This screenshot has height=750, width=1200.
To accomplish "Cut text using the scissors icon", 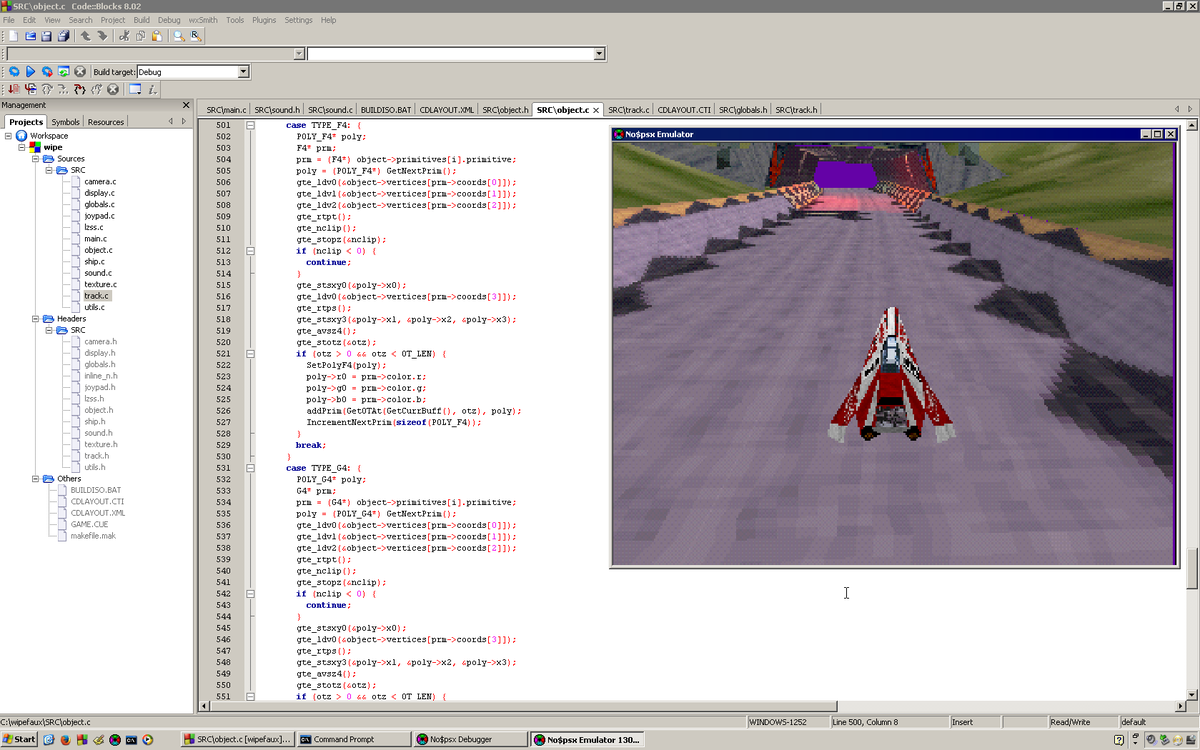I will point(124,35).
